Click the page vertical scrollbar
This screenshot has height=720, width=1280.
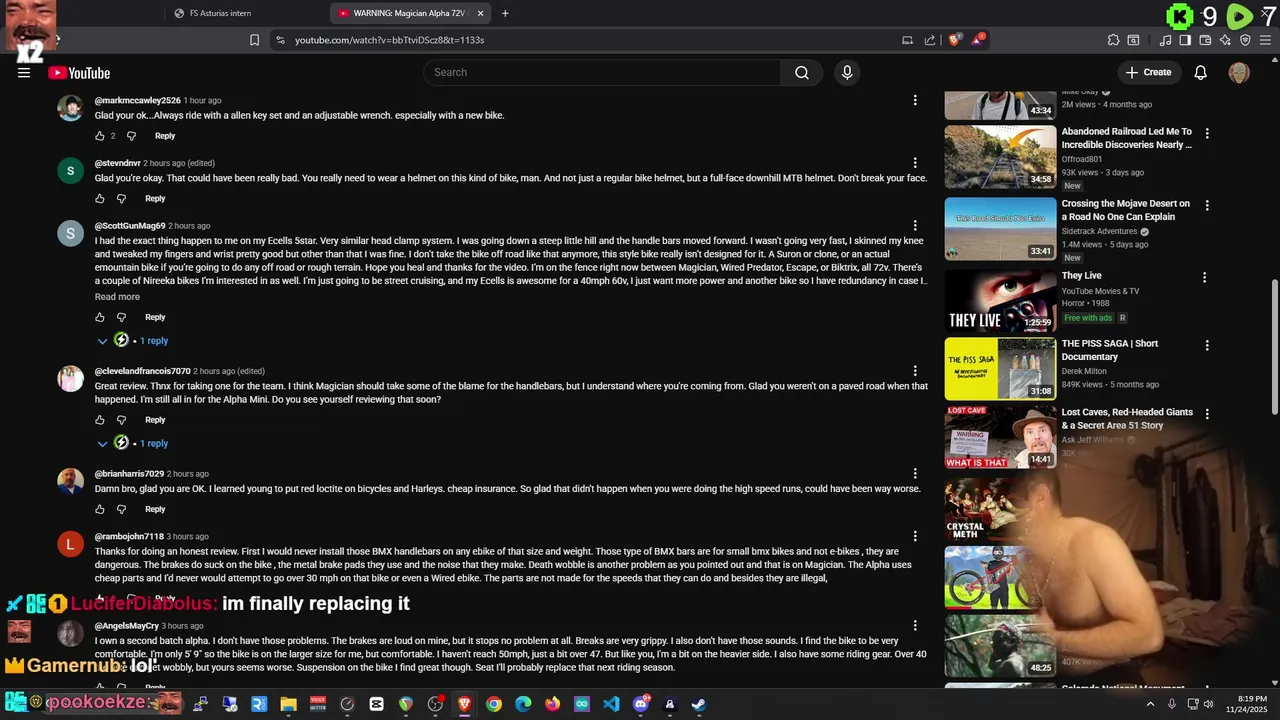click(x=1274, y=345)
